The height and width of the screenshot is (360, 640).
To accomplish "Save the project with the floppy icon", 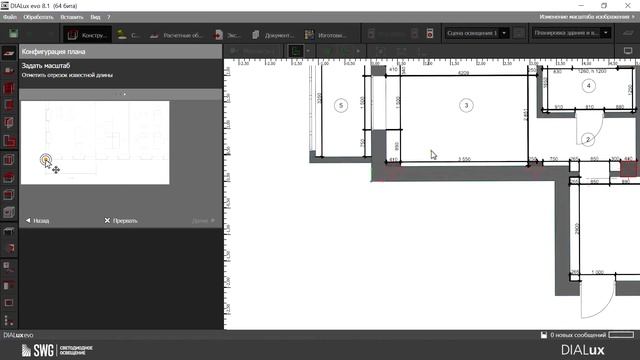I will coord(13,34).
